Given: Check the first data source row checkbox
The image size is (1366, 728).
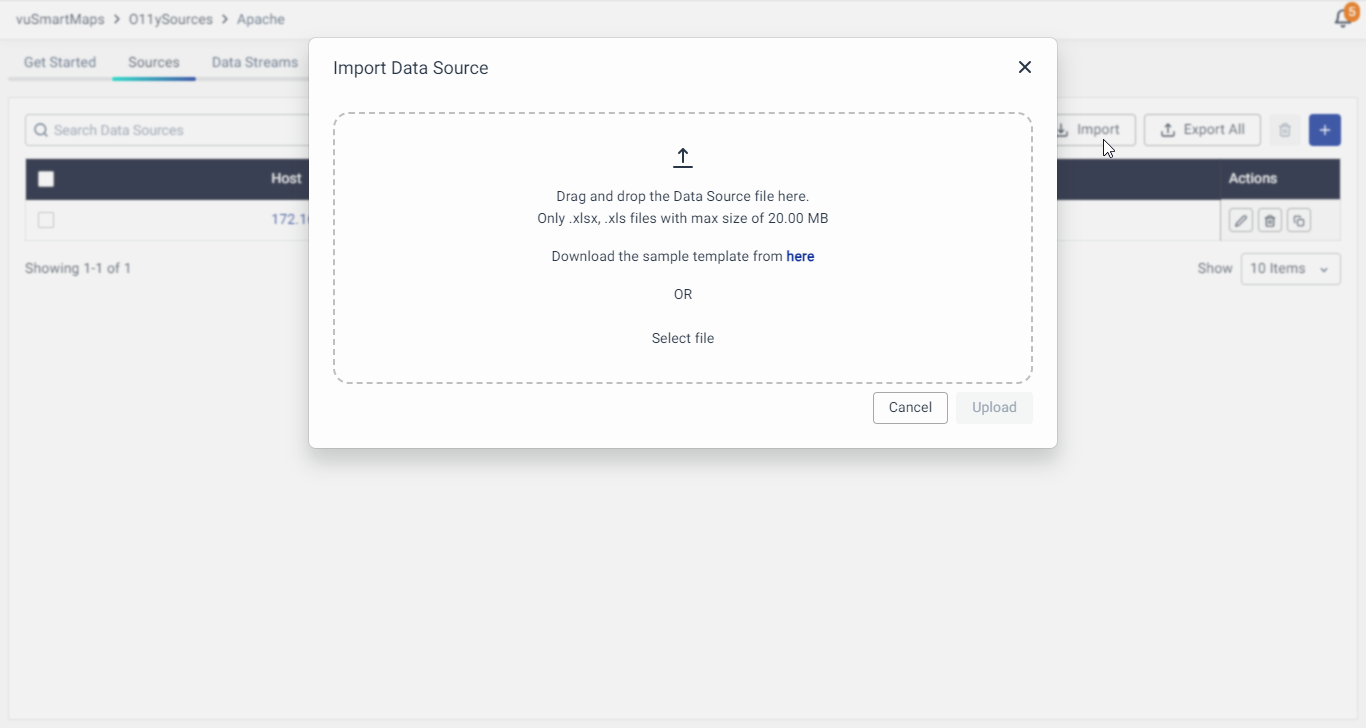Looking at the screenshot, I should tap(46, 220).
